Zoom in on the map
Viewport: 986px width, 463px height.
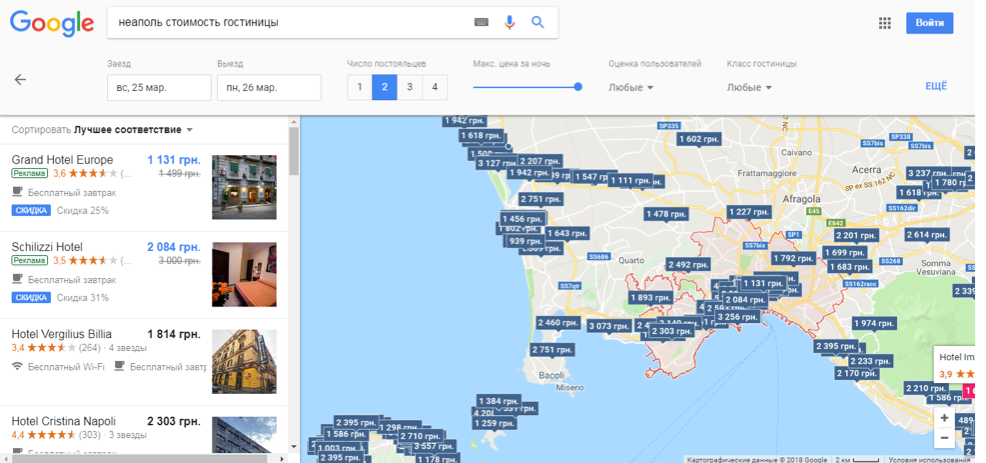[x=944, y=418]
